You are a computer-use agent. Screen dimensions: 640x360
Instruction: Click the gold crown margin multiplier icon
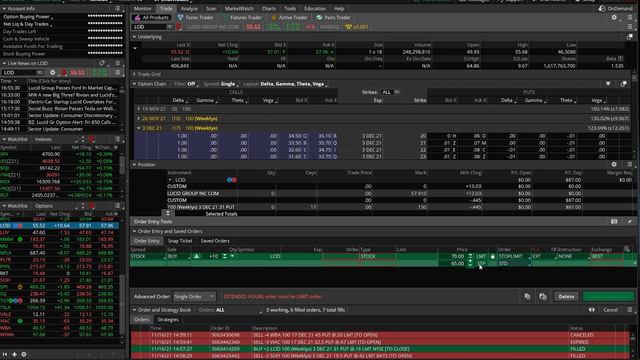click(348, 27)
